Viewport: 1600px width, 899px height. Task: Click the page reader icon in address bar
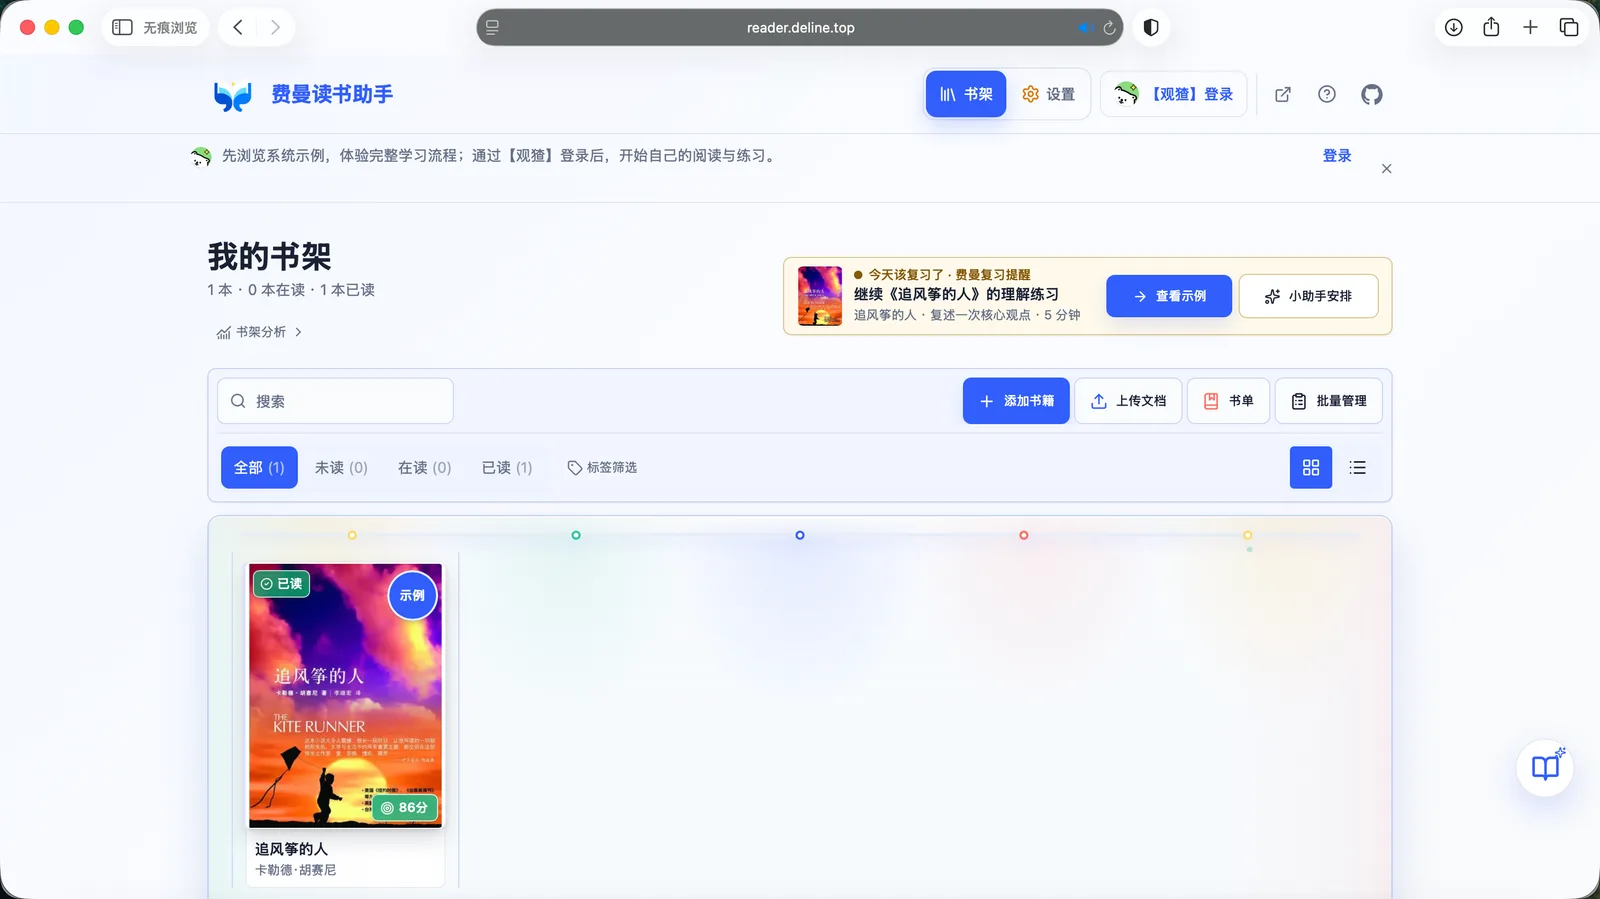[x=492, y=27]
